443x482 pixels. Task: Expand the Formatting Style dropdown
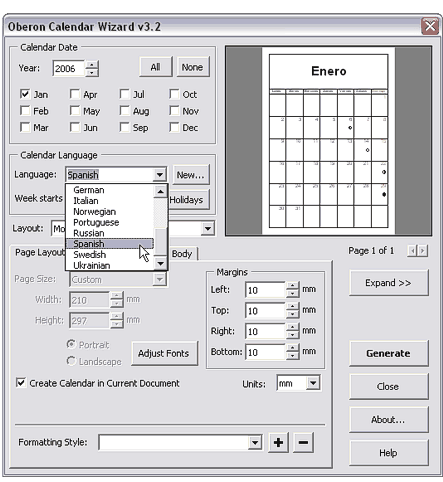point(255,443)
